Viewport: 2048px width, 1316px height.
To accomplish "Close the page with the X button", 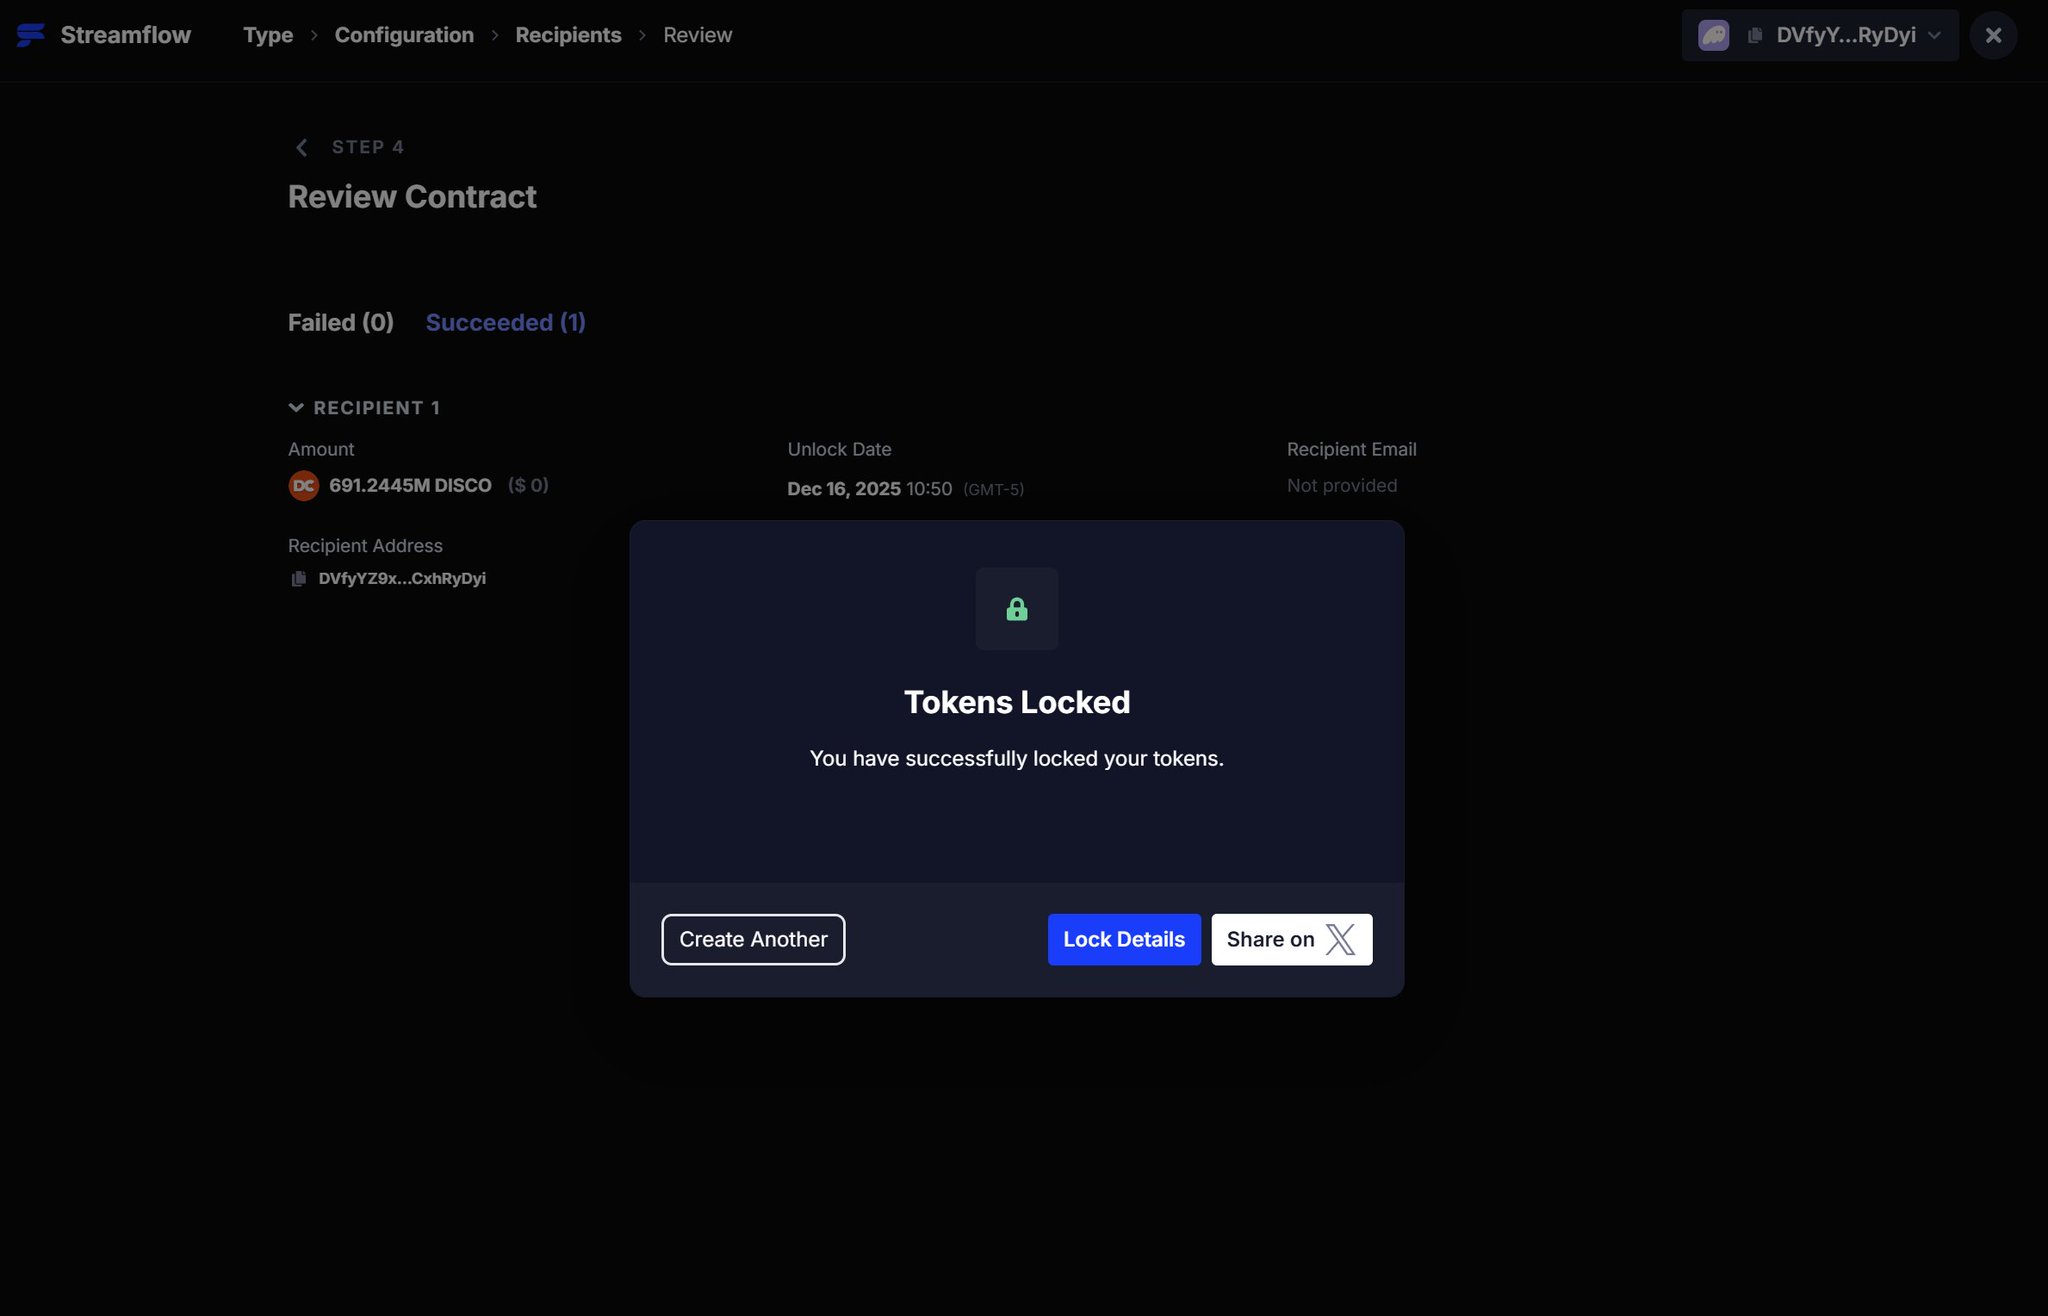I will pos(1992,35).
